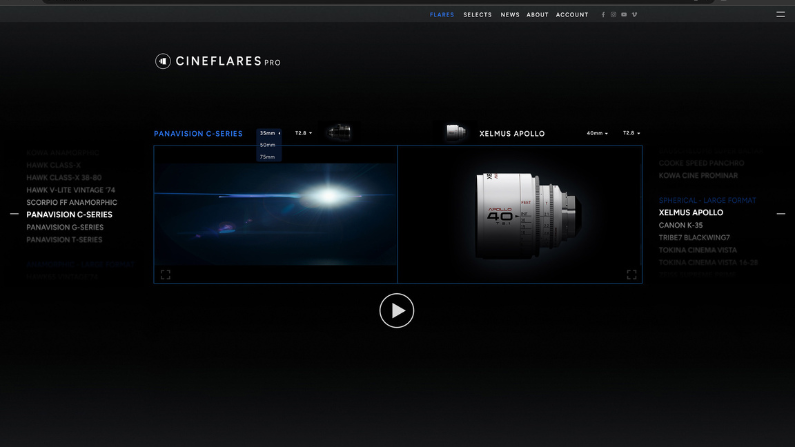Click the Cineflares Pro logo icon
795x447 pixels.
tap(163, 61)
